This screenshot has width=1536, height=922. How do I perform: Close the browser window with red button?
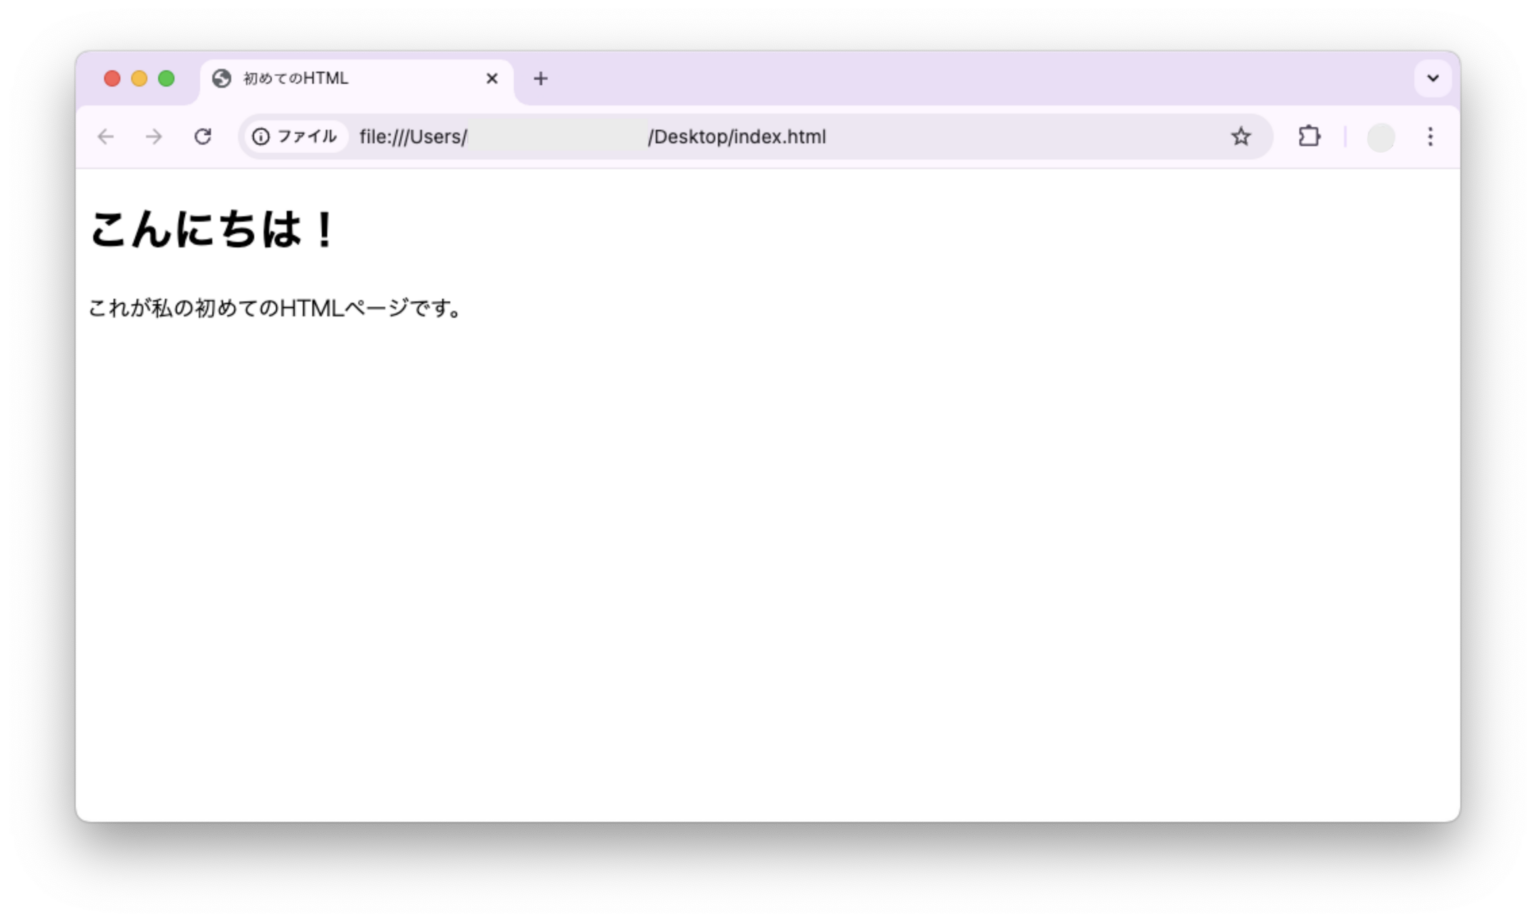112,79
